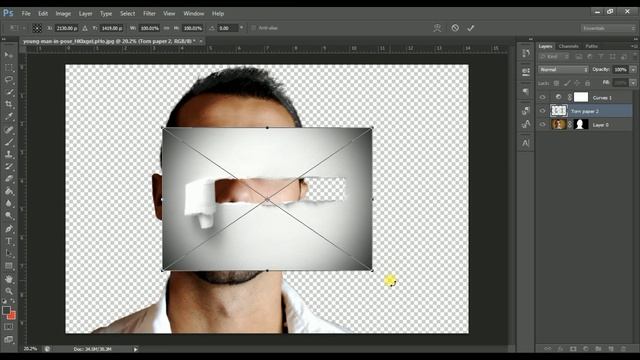Image resolution: width=640 pixels, height=360 pixels.
Task: Open the Layer menu
Action: (85, 13)
